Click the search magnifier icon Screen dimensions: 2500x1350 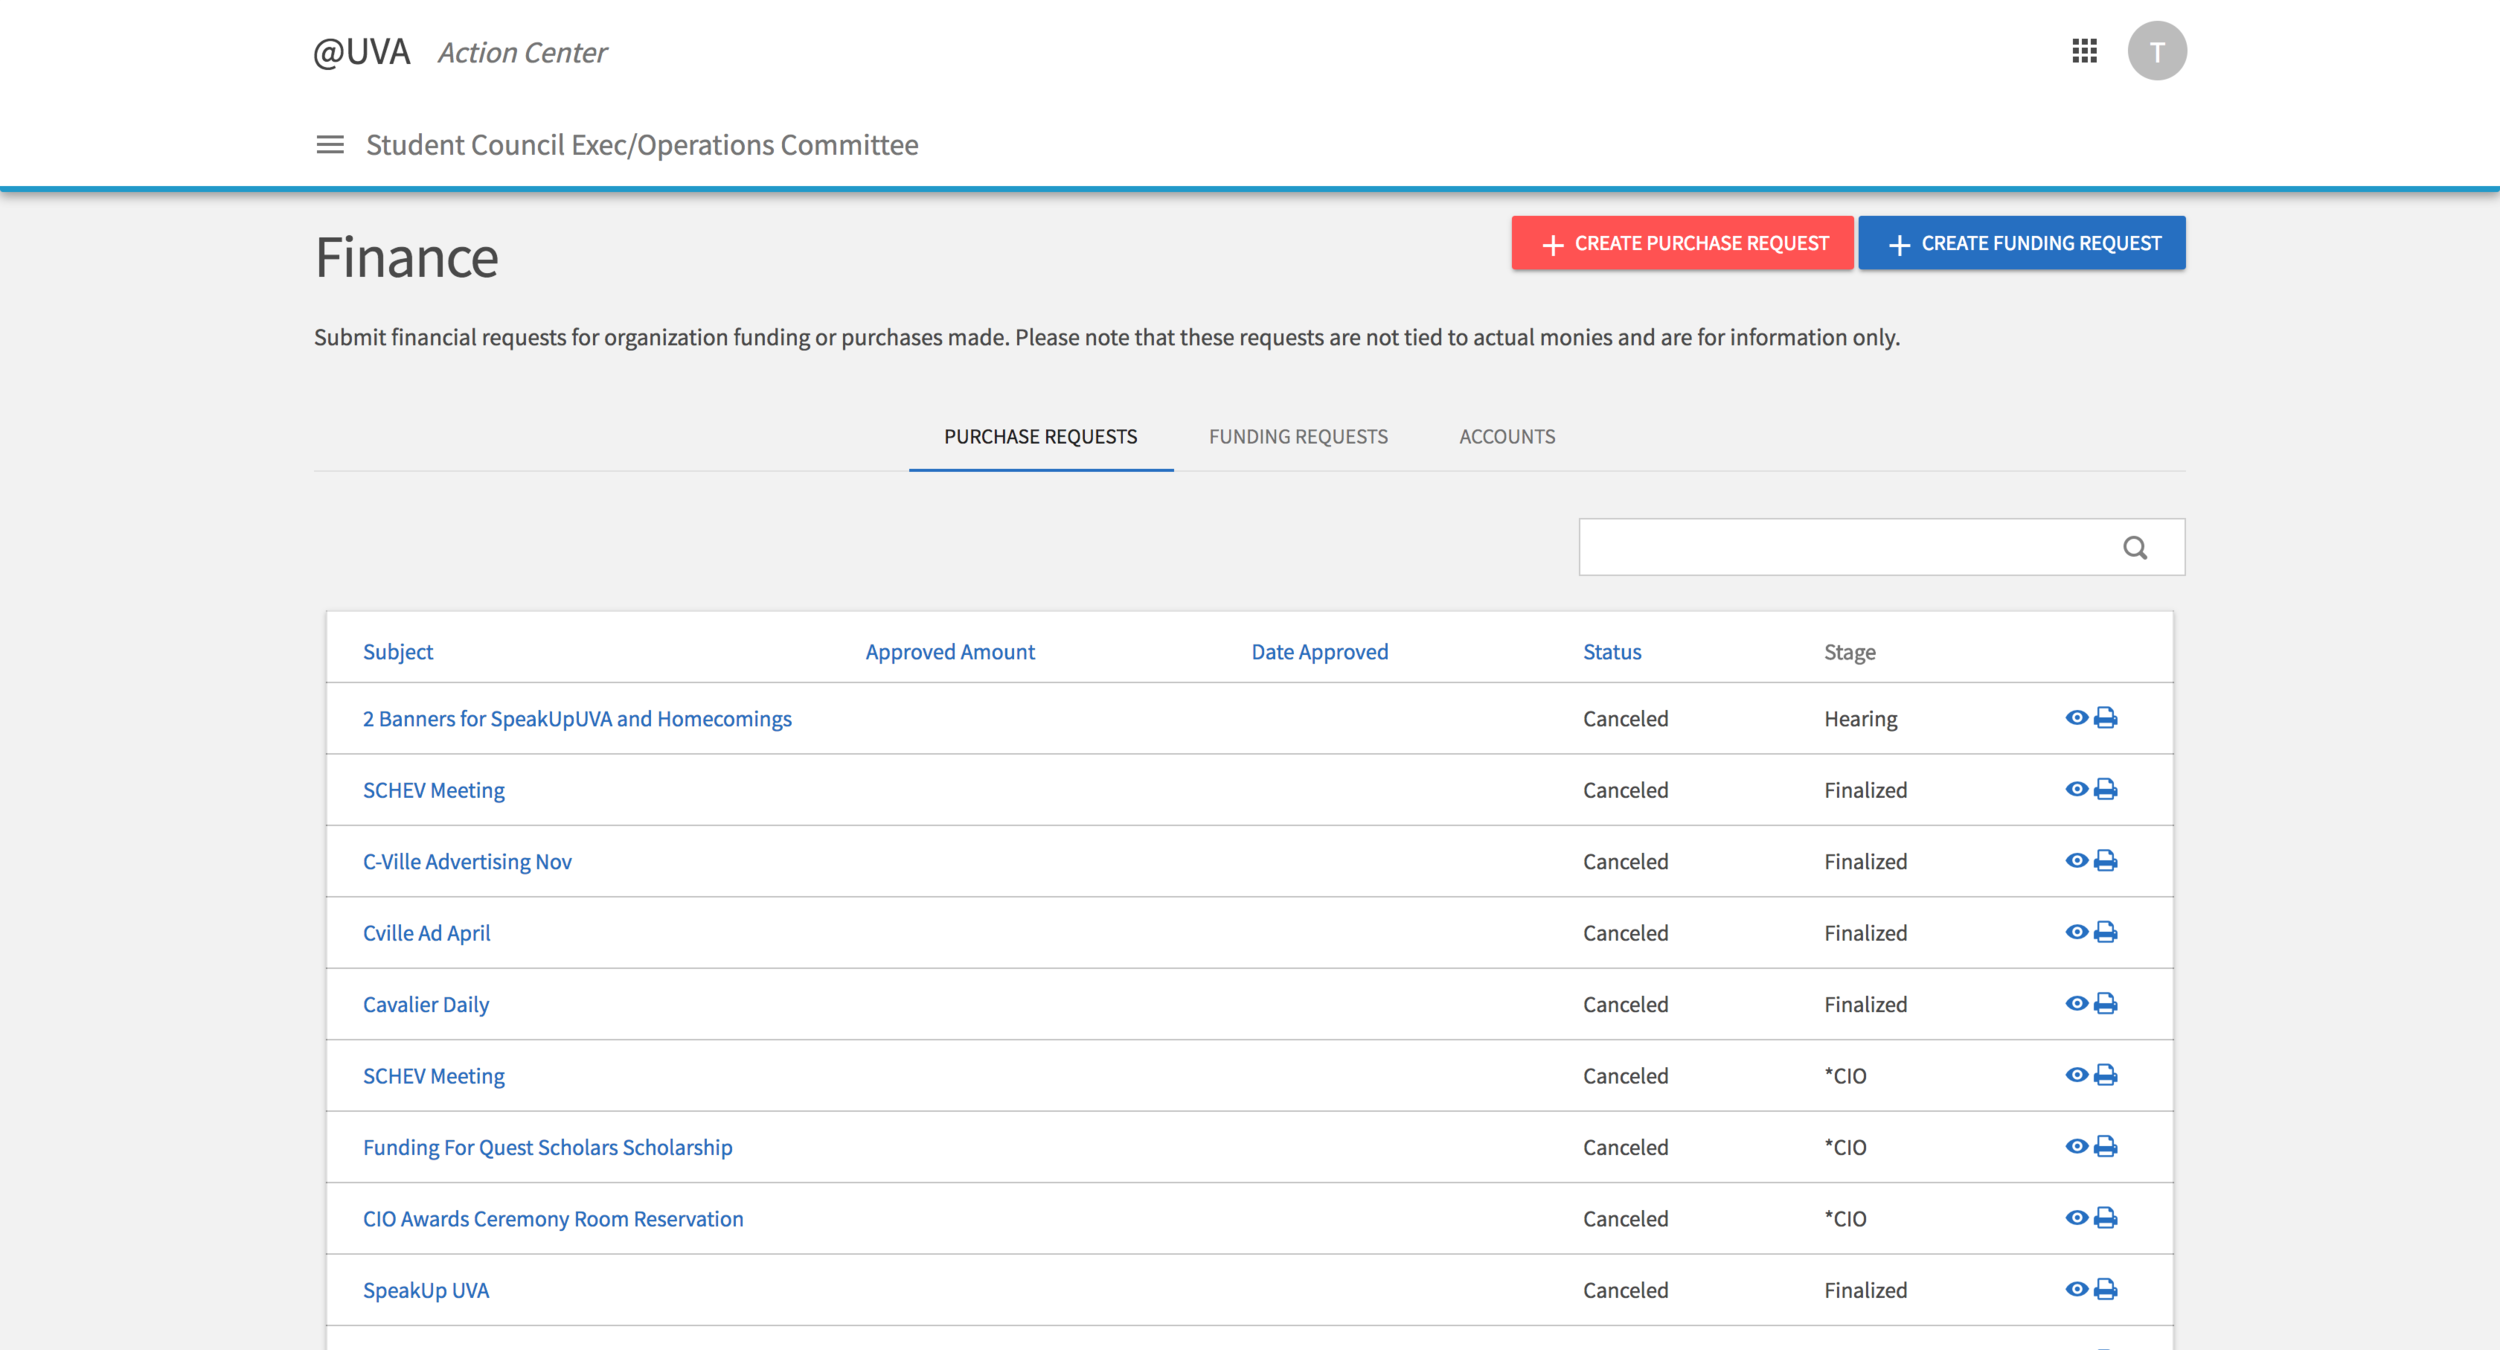tap(2135, 548)
